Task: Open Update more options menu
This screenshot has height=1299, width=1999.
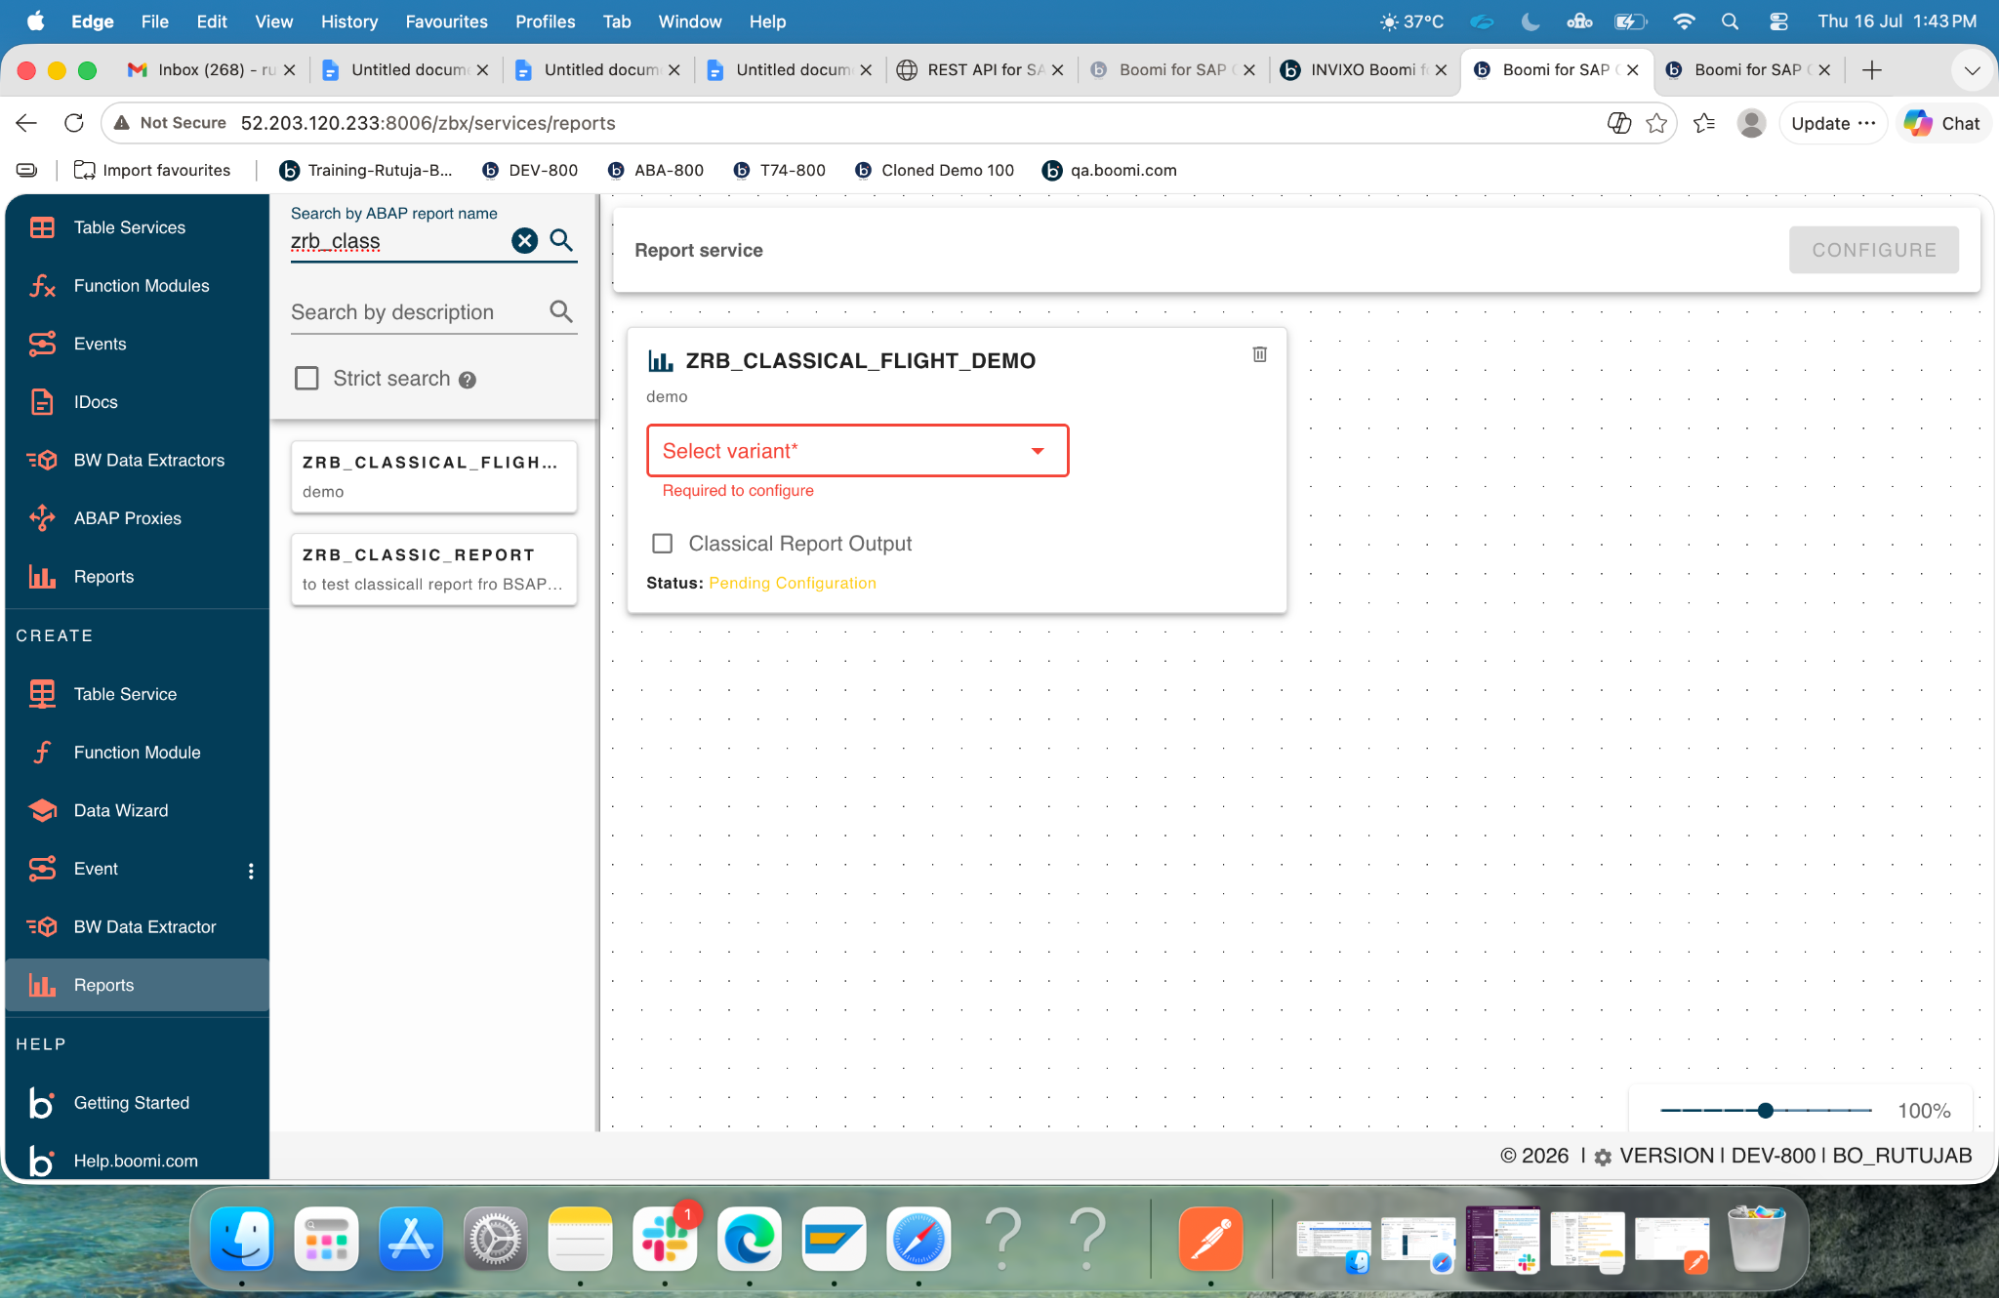Action: point(1867,123)
